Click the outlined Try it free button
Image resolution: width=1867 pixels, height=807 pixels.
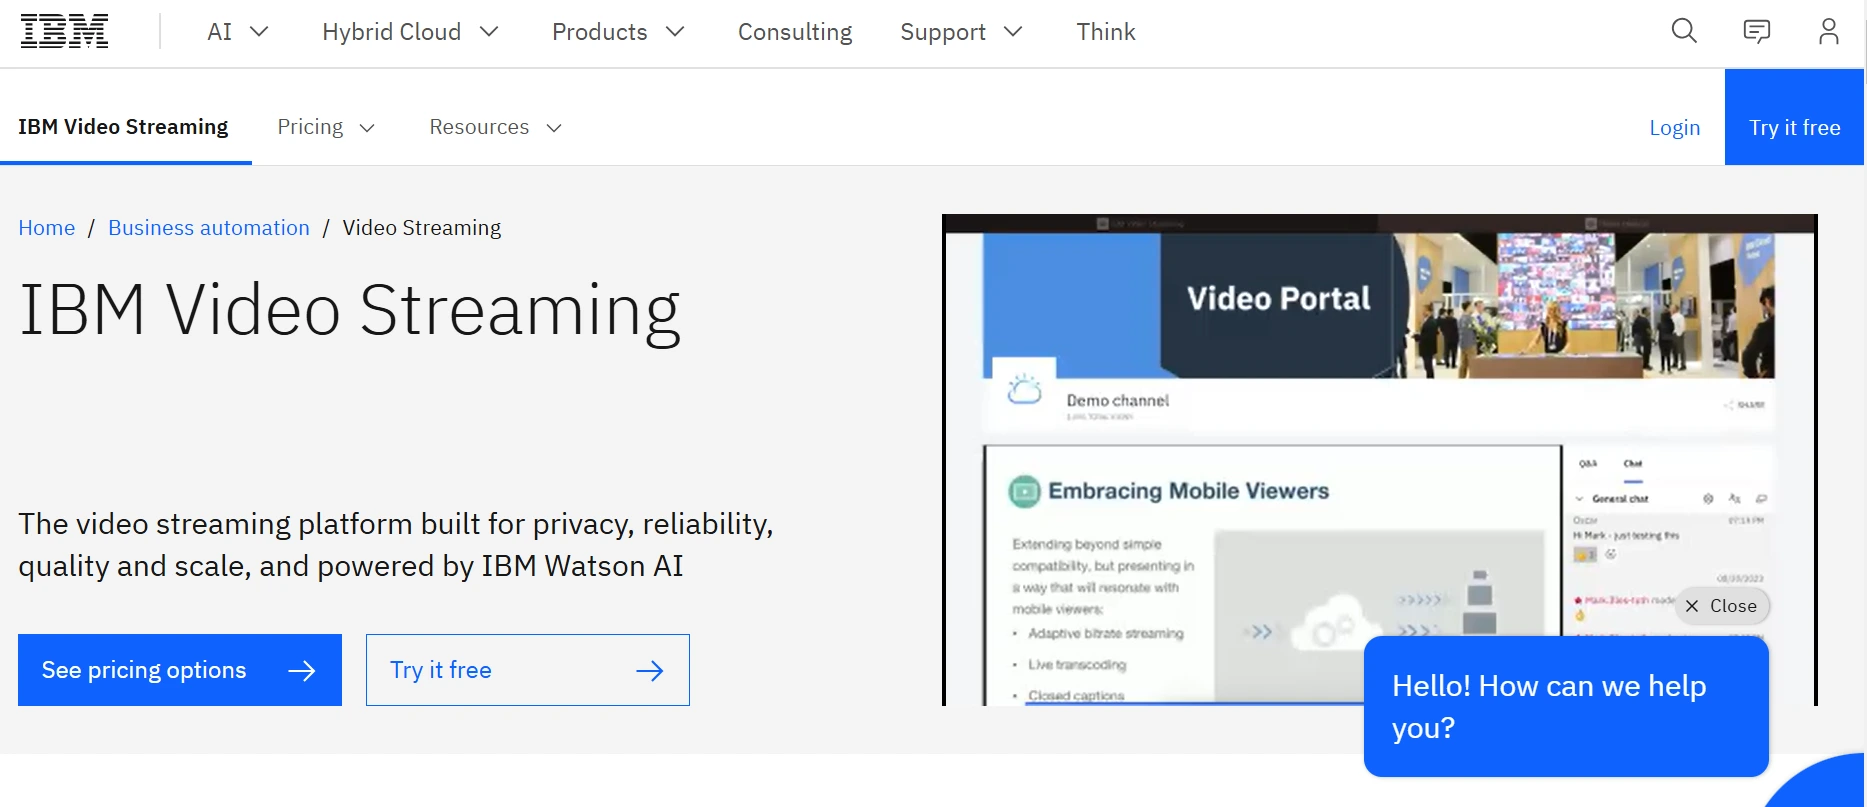[x=528, y=670]
